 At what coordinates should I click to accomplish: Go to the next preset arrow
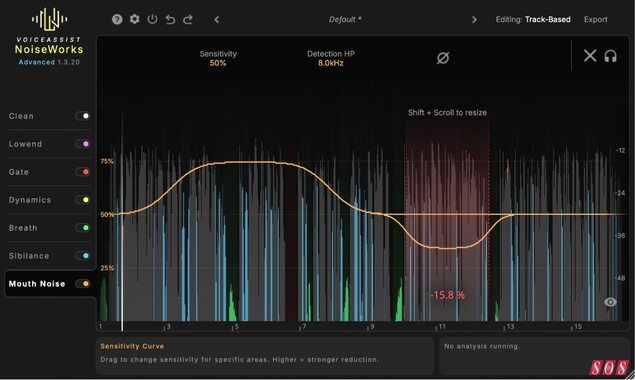[474, 19]
